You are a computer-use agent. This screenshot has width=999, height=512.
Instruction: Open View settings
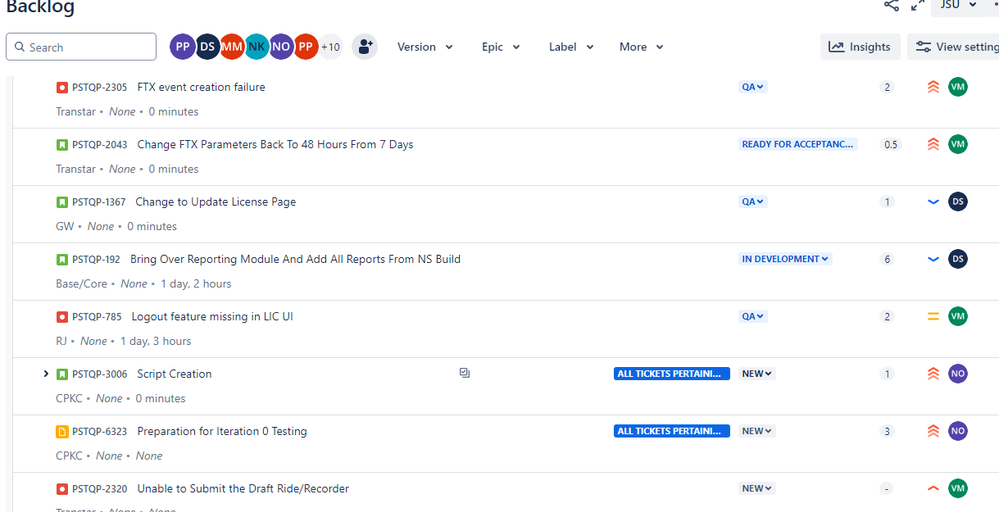pos(954,46)
